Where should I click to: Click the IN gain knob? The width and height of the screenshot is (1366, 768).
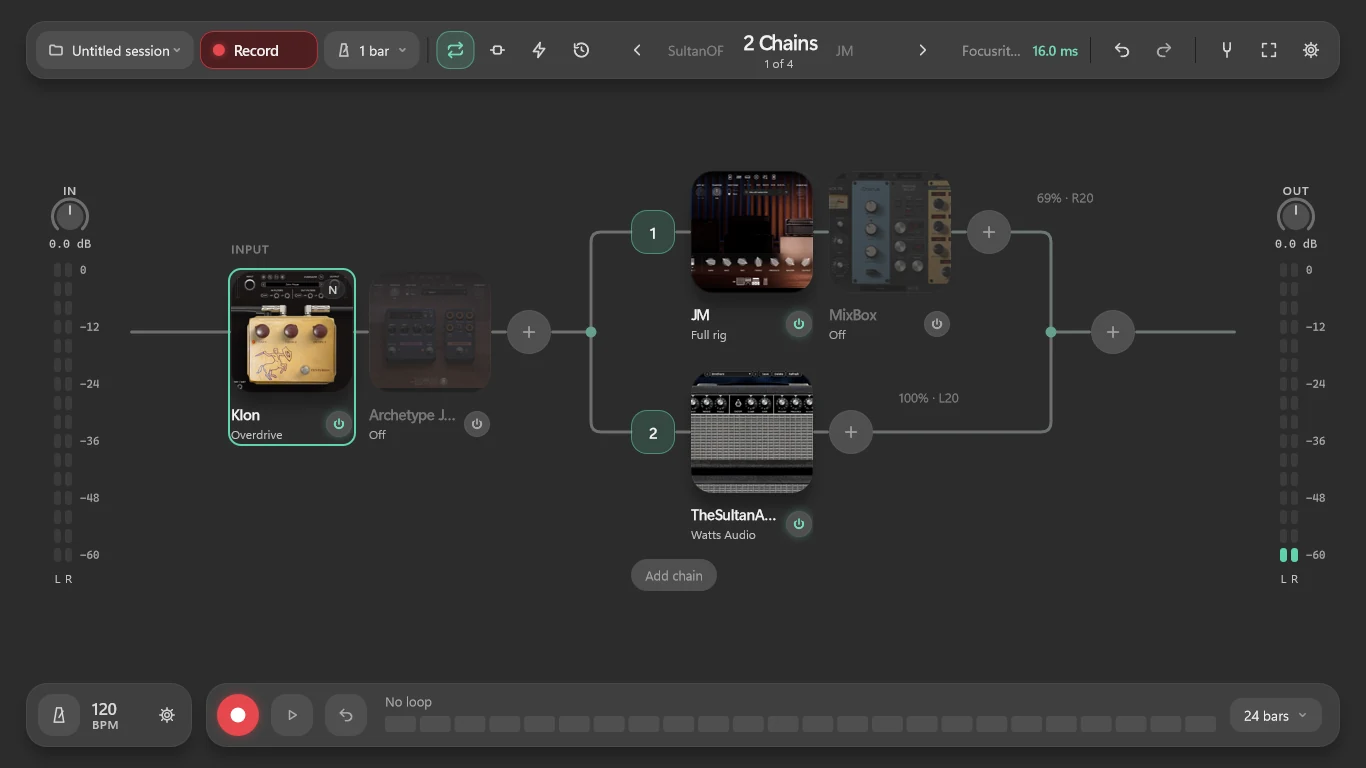click(69, 215)
